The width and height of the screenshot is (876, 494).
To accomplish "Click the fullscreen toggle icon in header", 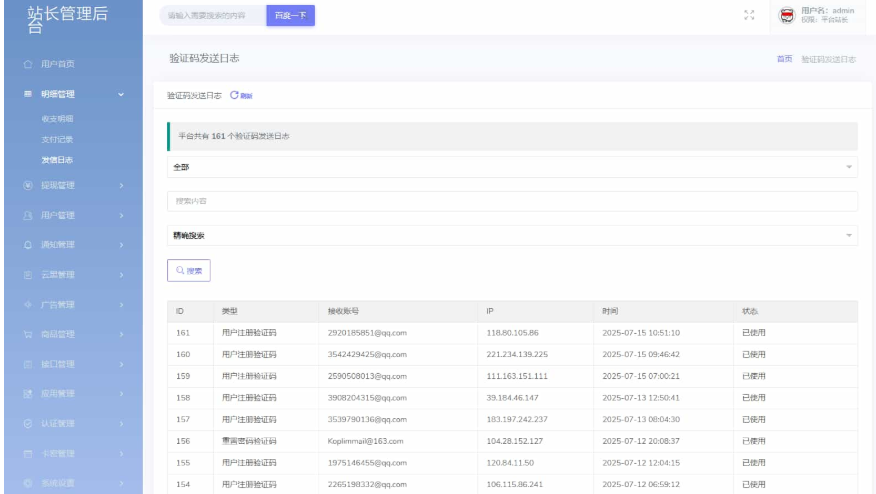I will 749,15.
